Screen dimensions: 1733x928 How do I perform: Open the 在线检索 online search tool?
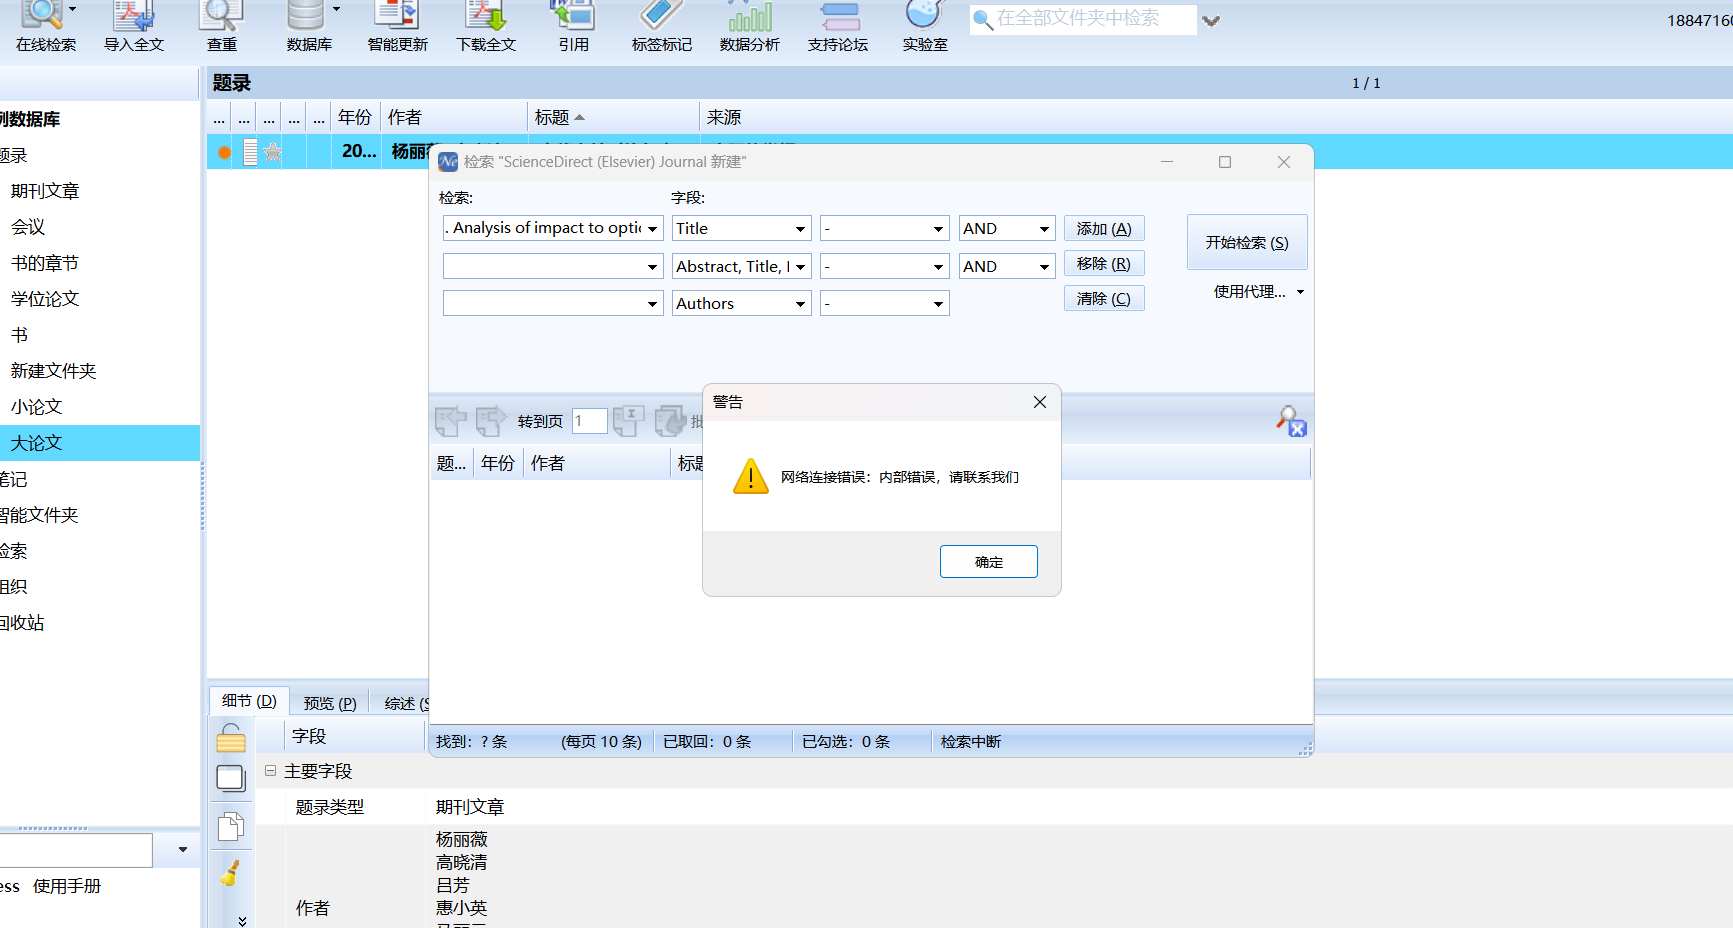(46, 26)
